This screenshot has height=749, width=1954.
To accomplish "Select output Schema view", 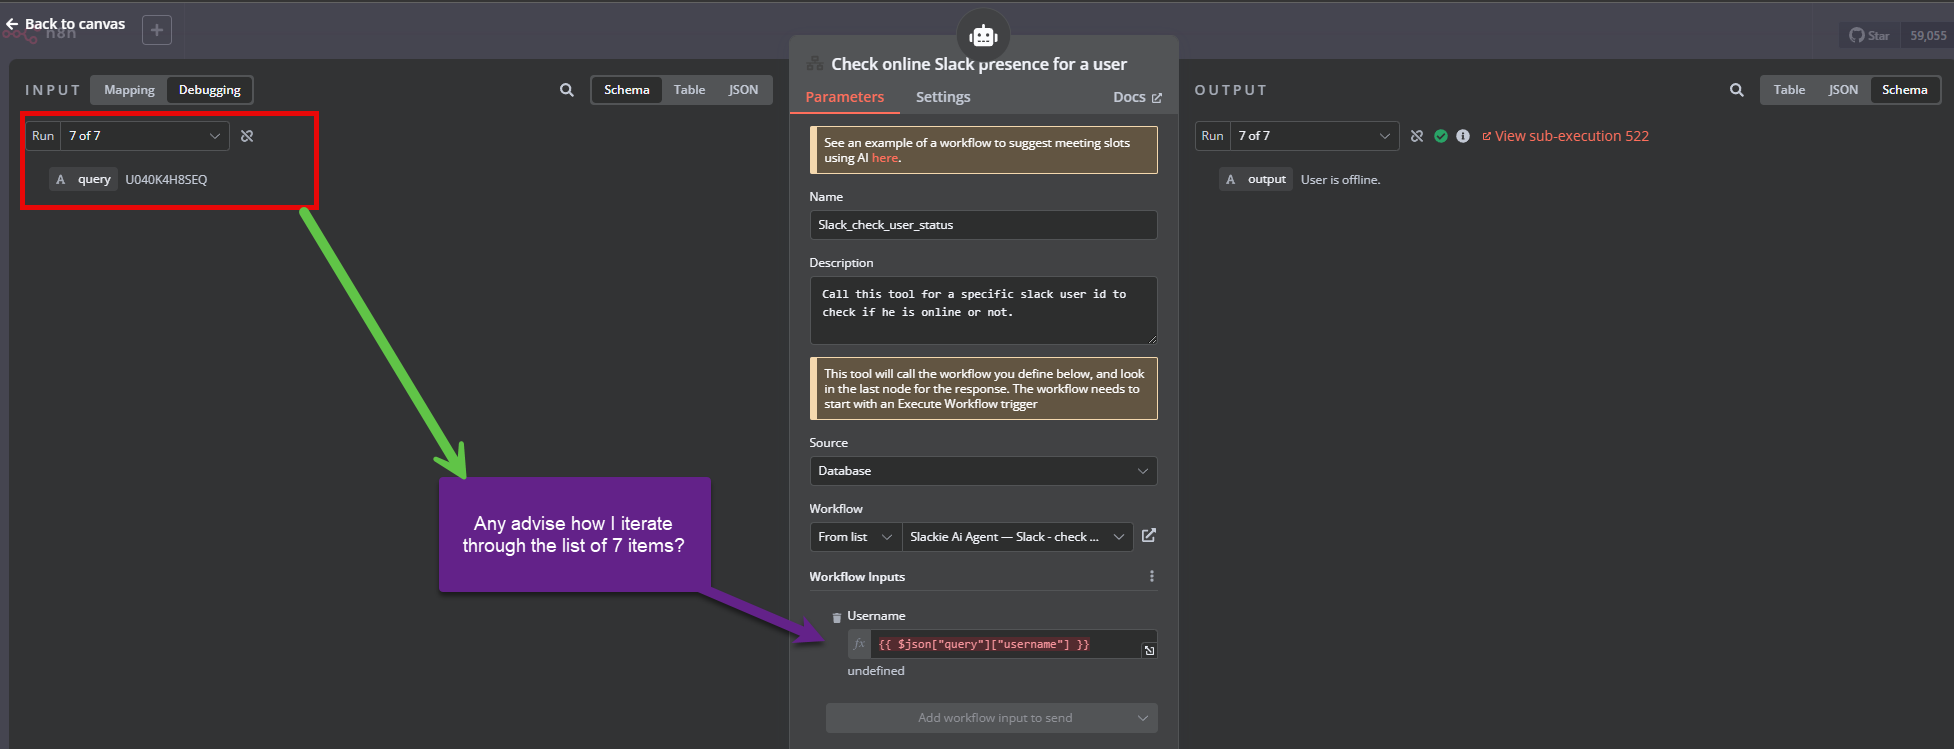I will coord(1905,90).
